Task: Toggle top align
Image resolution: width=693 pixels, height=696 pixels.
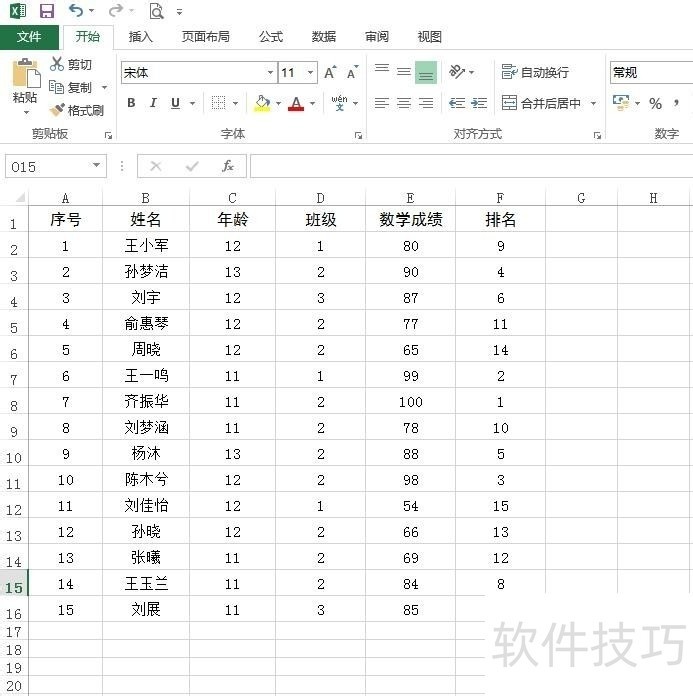Action: point(382,71)
